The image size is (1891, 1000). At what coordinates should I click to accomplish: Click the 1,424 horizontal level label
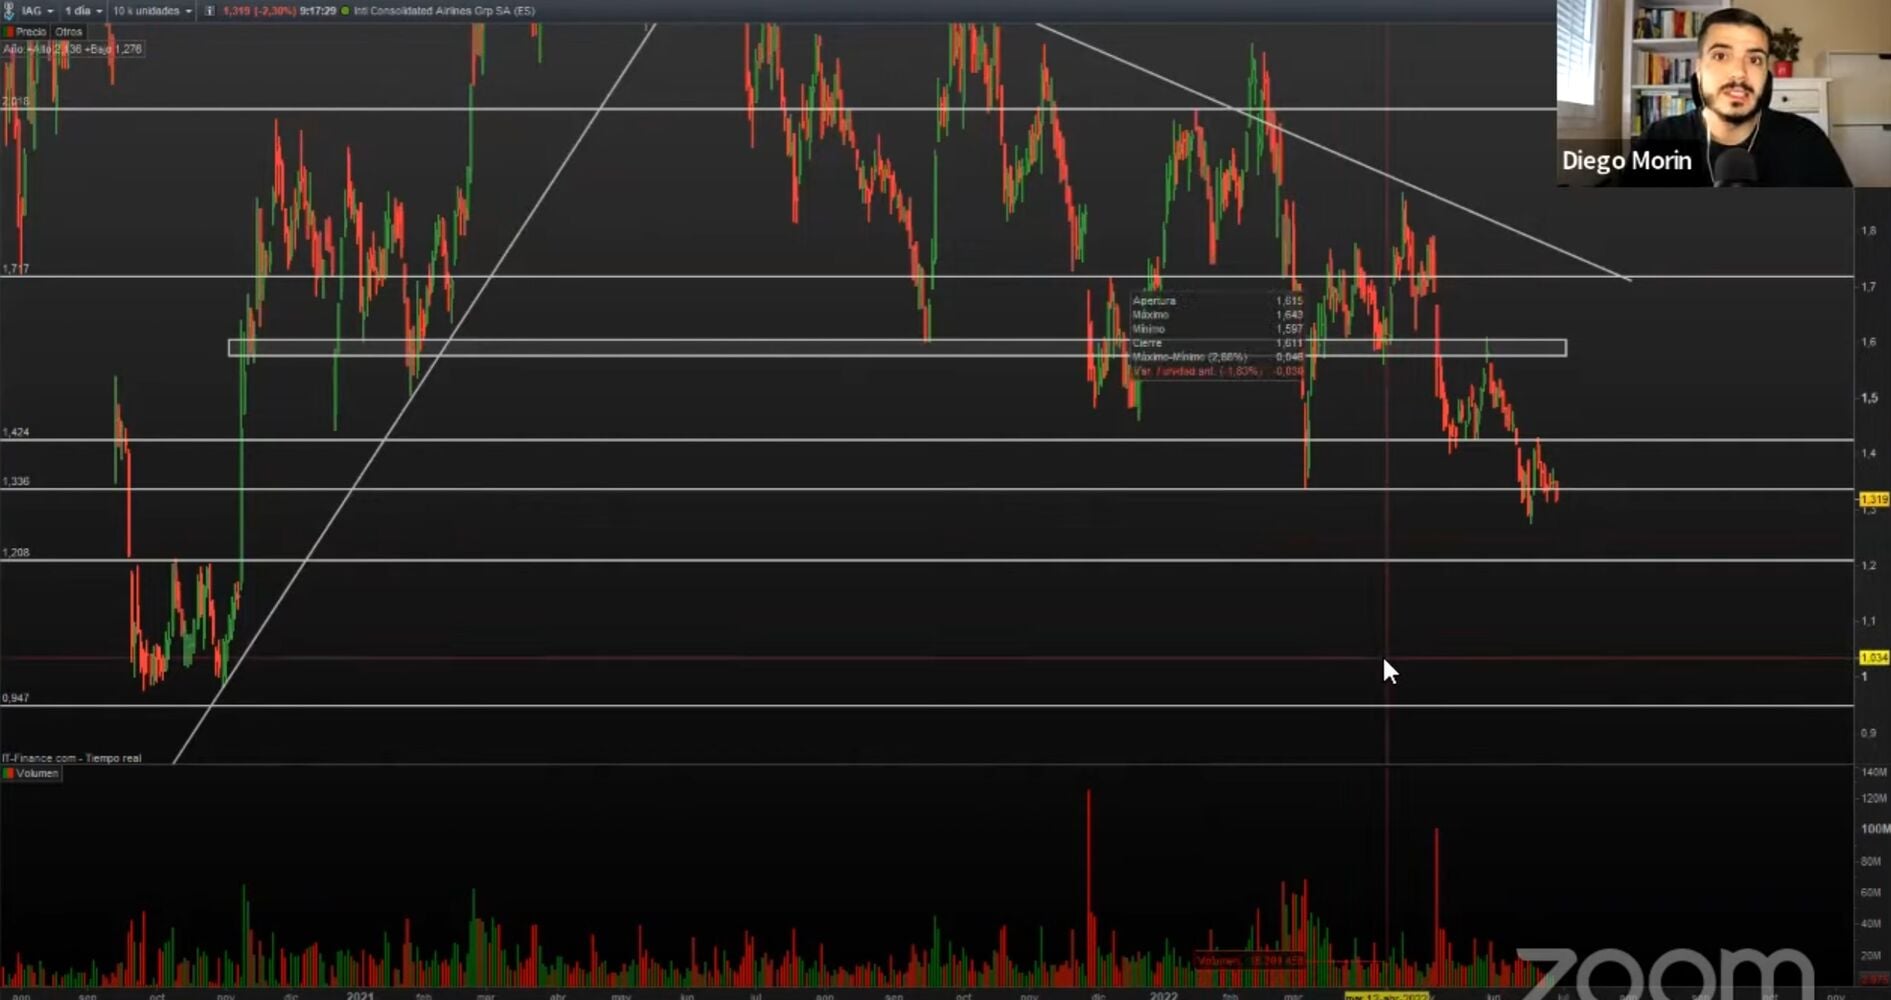click(x=16, y=432)
